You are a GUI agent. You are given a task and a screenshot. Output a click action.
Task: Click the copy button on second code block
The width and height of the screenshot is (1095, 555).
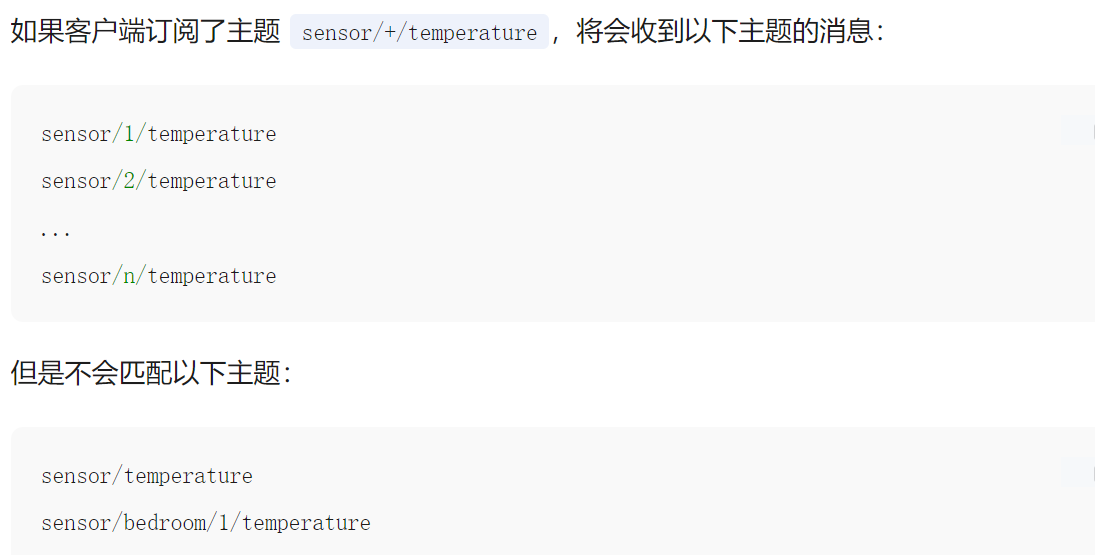(1077, 473)
